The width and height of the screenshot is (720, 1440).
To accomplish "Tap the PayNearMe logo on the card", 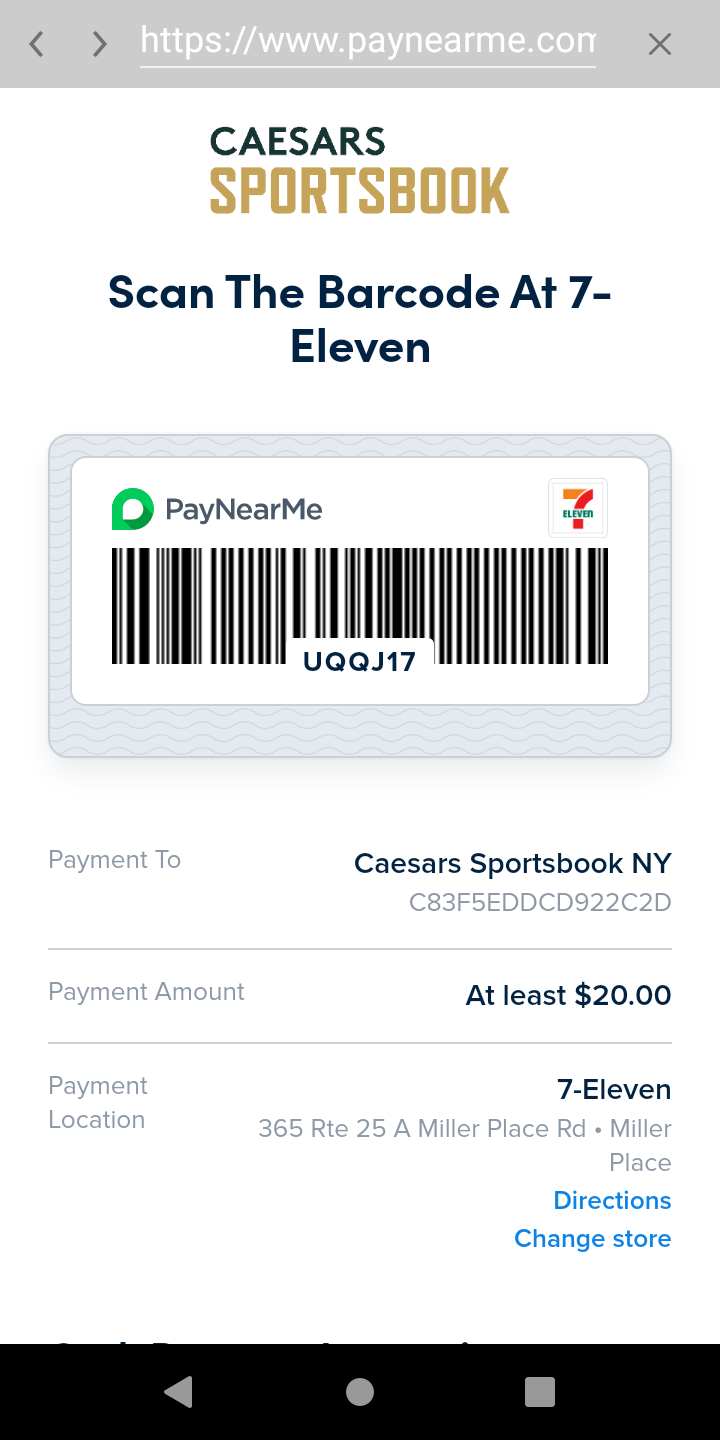I will [217, 509].
